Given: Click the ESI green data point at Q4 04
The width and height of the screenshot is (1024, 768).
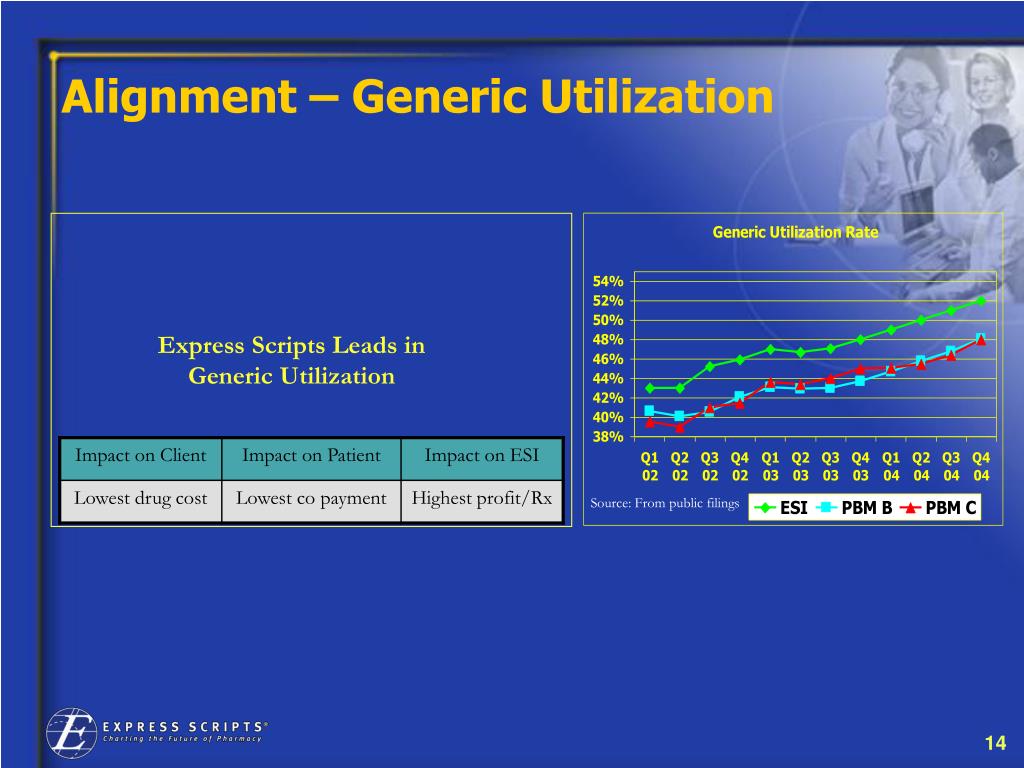Looking at the screenshot, I should (981, 300).
